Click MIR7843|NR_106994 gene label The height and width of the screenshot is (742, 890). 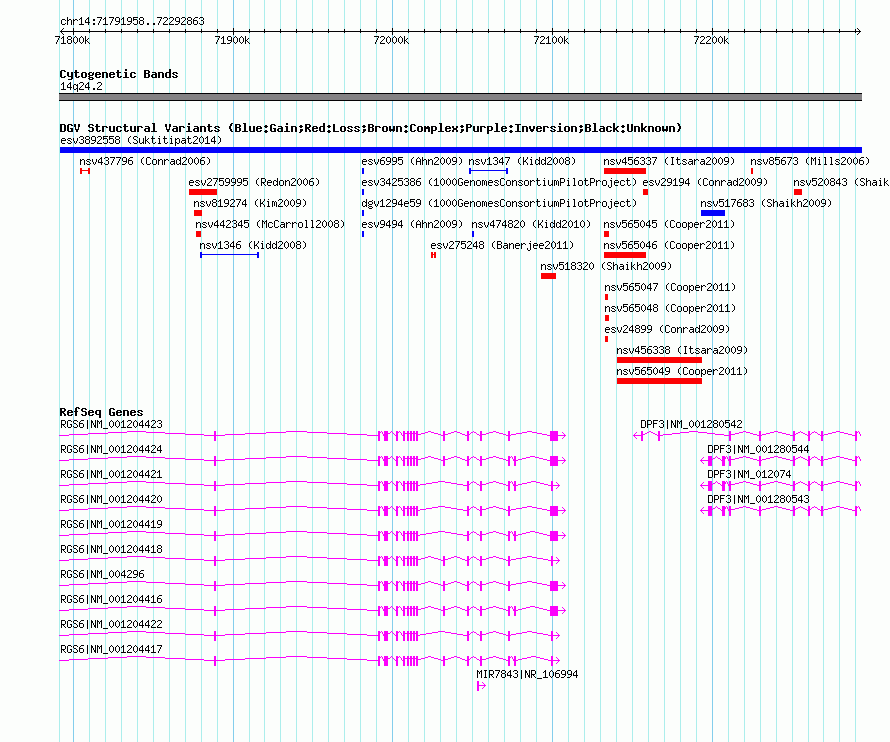coord(527,674)
